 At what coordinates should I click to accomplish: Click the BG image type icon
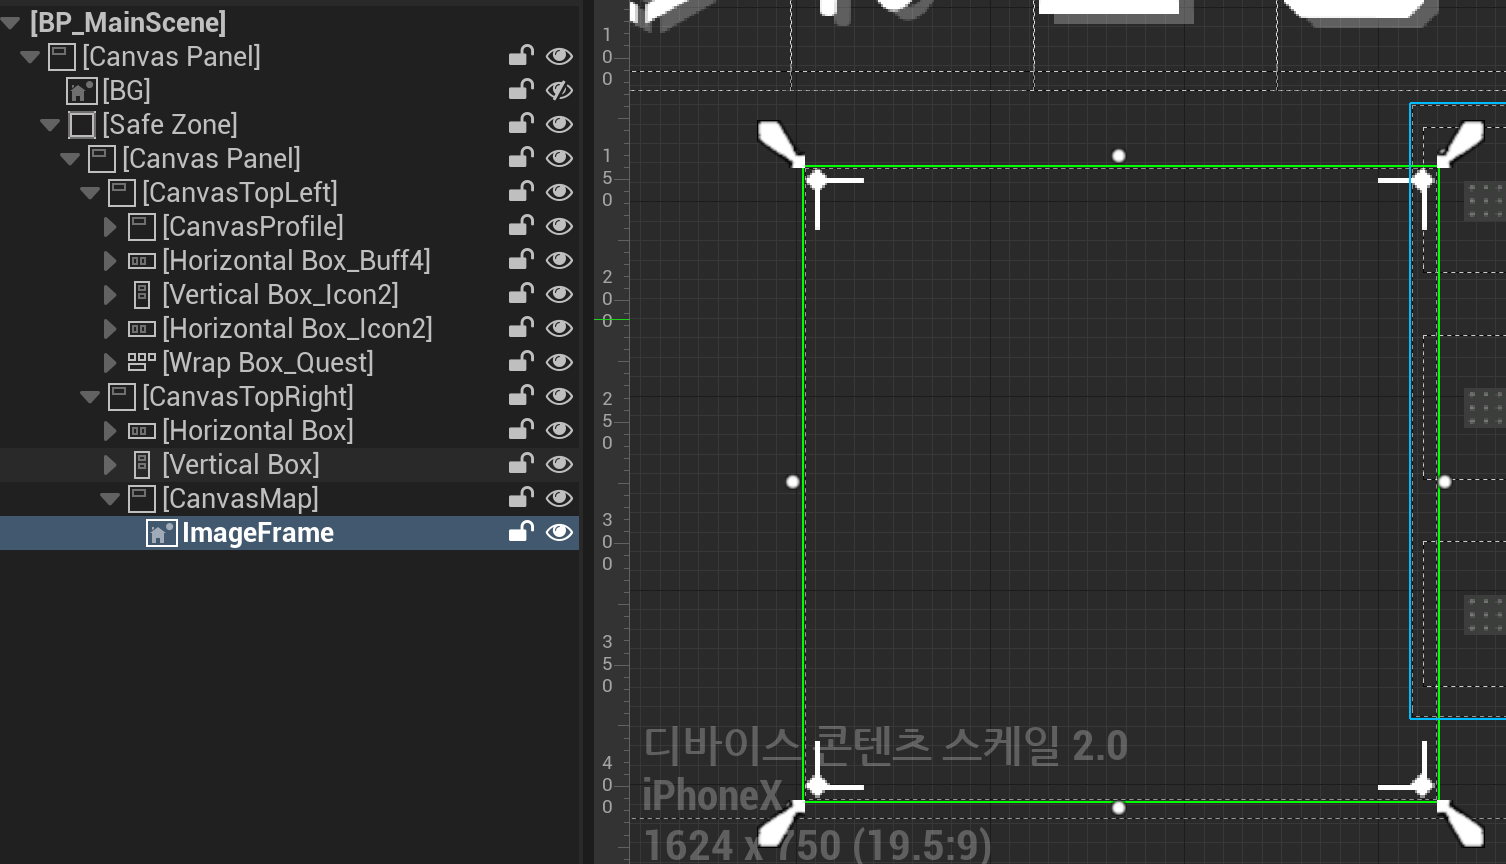[x=81, y=91]
